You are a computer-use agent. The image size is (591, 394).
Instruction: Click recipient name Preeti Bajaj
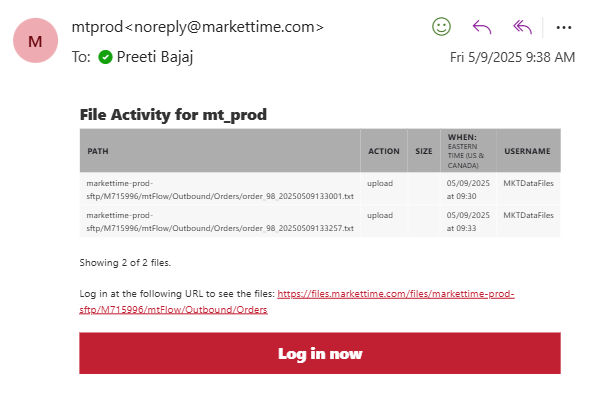[155, 57]
